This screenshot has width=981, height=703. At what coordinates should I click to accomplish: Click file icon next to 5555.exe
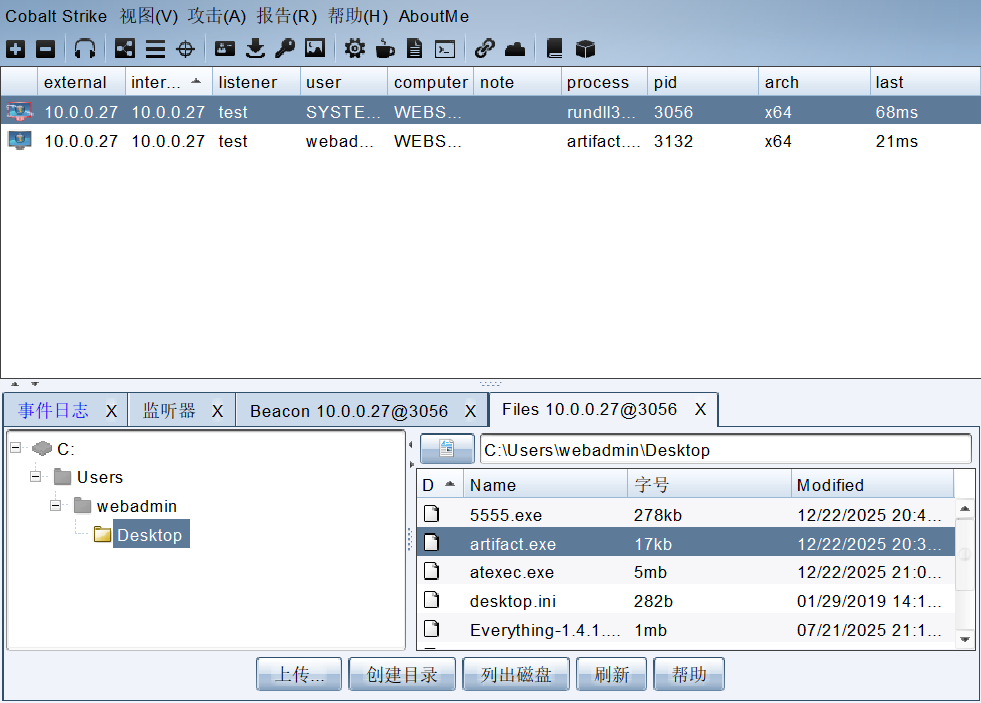(x=431, y=514)
